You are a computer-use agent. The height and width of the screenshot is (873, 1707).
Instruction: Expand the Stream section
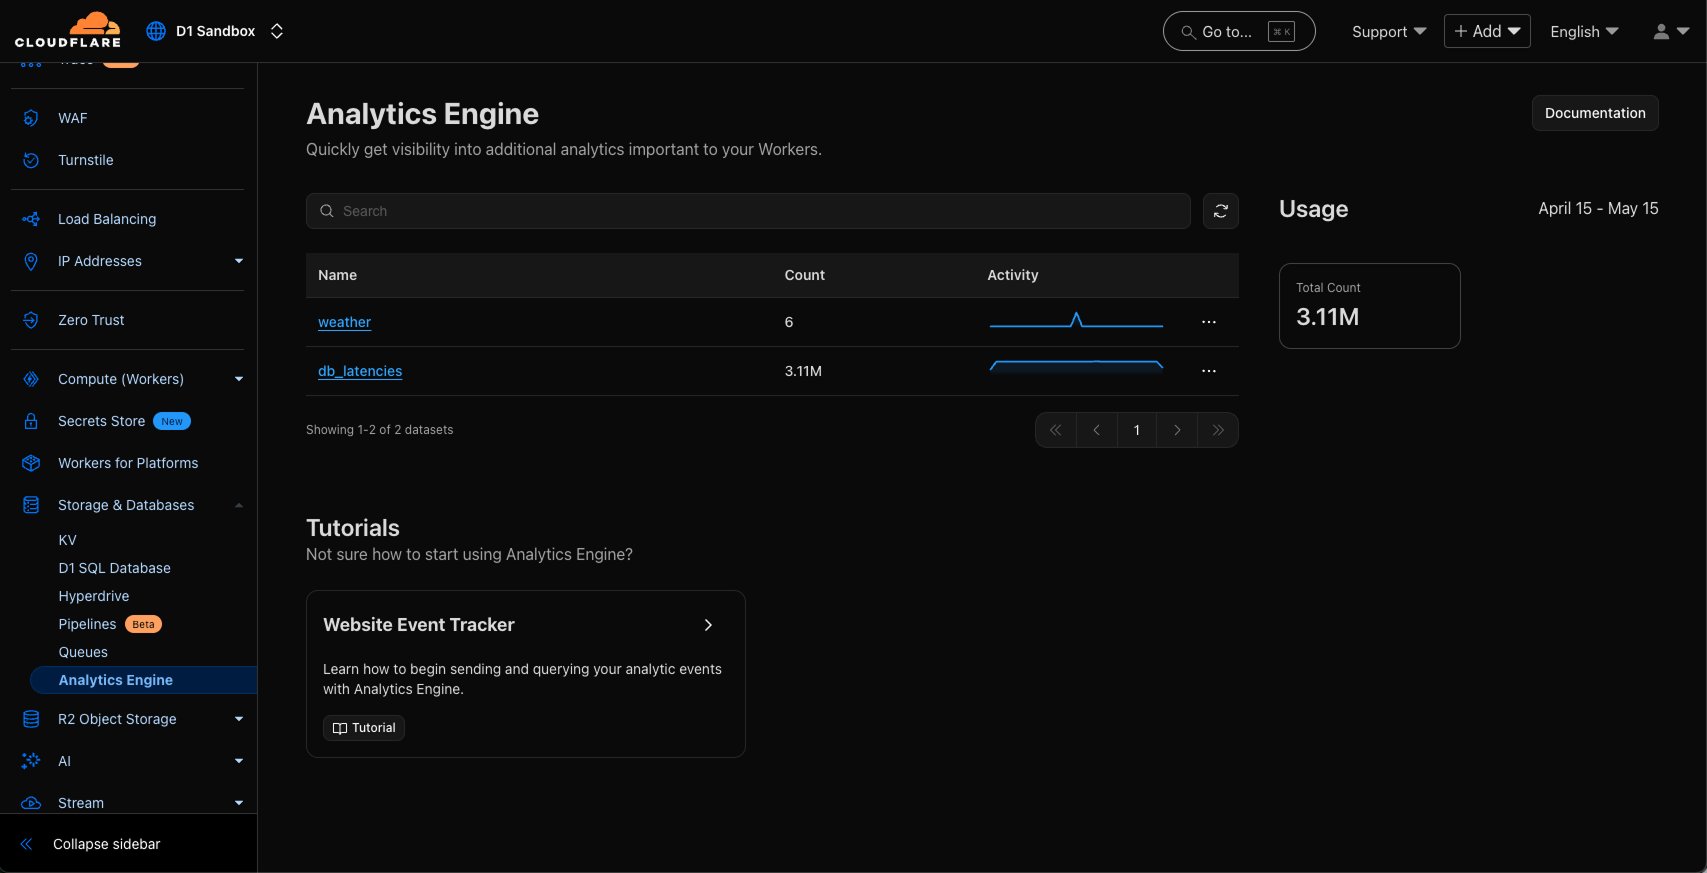(239, 803)
